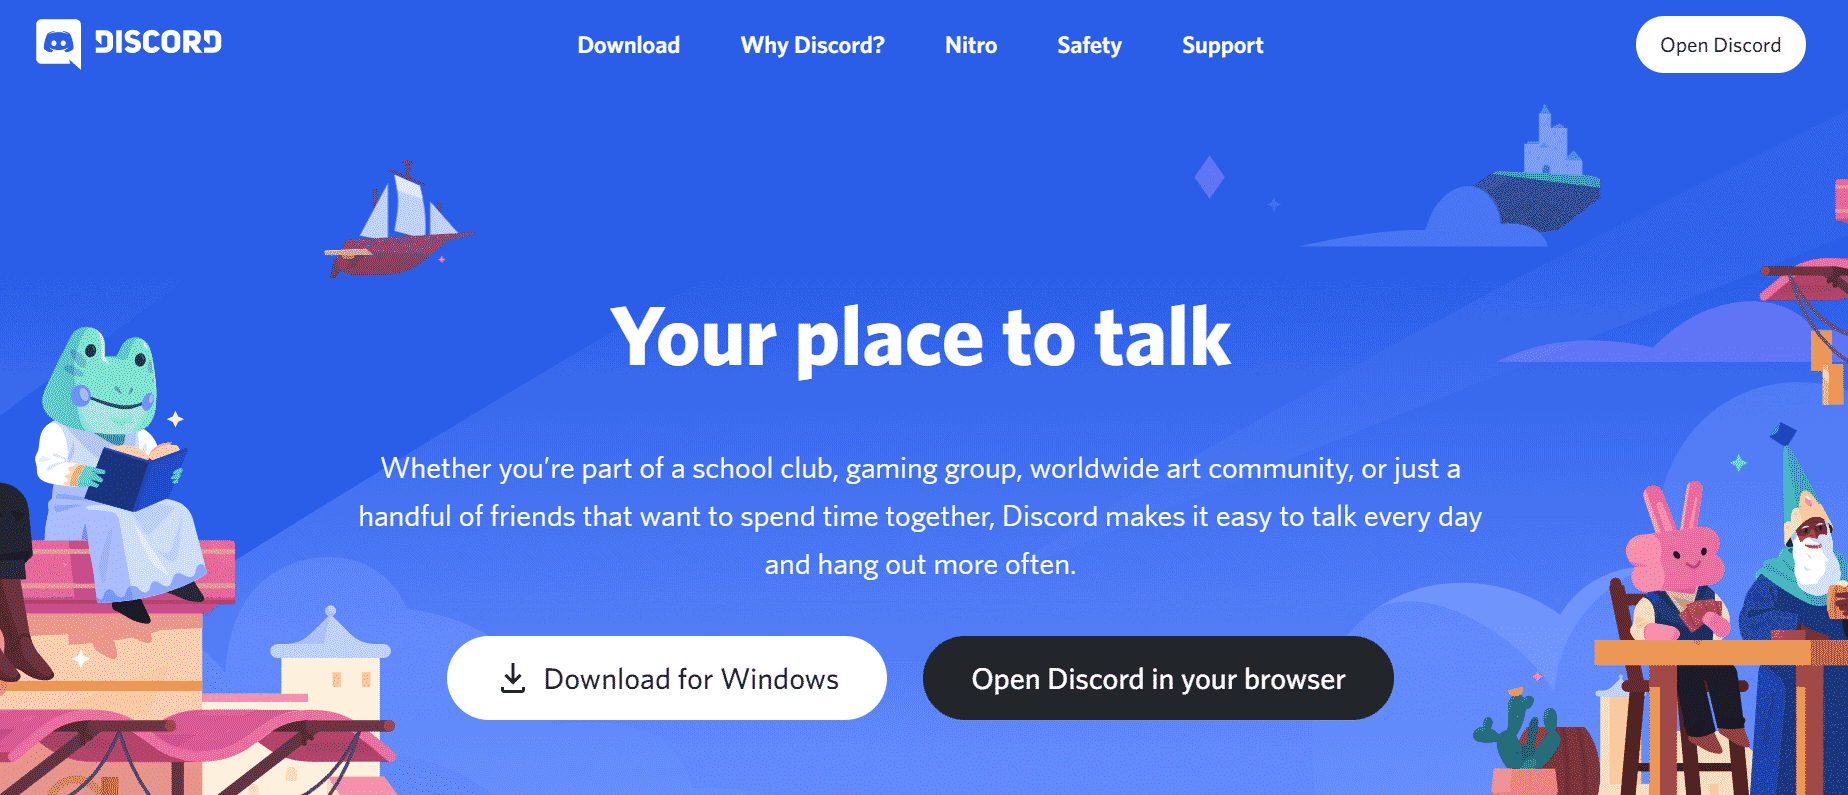The height and width of the screenshot is (795, 1848).
Task: Click Open Discord in your browser button
Action: 1158,678
